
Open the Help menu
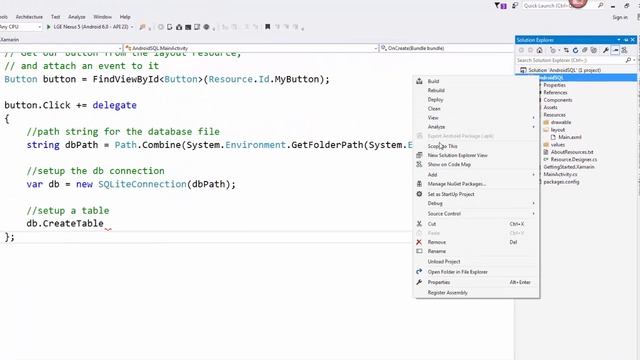(x=125, y=17)
